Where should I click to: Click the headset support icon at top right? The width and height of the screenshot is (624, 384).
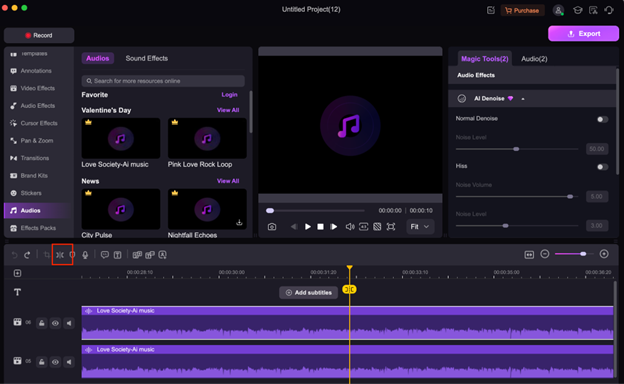(x=609, y=10)
